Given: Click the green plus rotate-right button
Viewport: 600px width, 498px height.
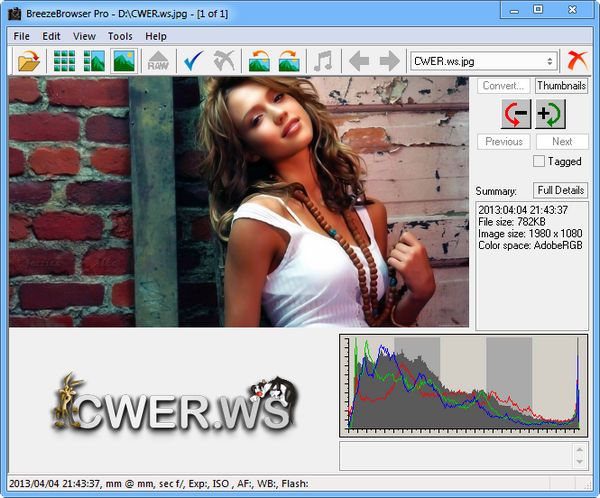Looking at the screenshot, I should (548, 114).
